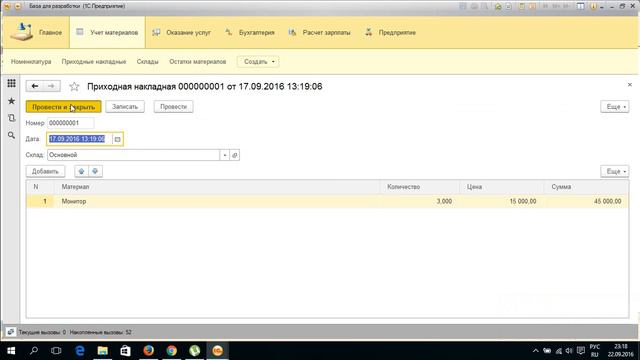Open the Склад value link button
The image size is (640, 360).
pos(235,155)
